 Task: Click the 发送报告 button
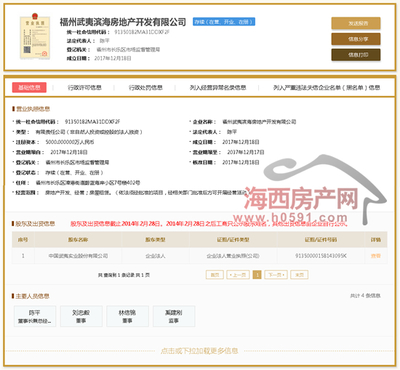tap(356, 23)
